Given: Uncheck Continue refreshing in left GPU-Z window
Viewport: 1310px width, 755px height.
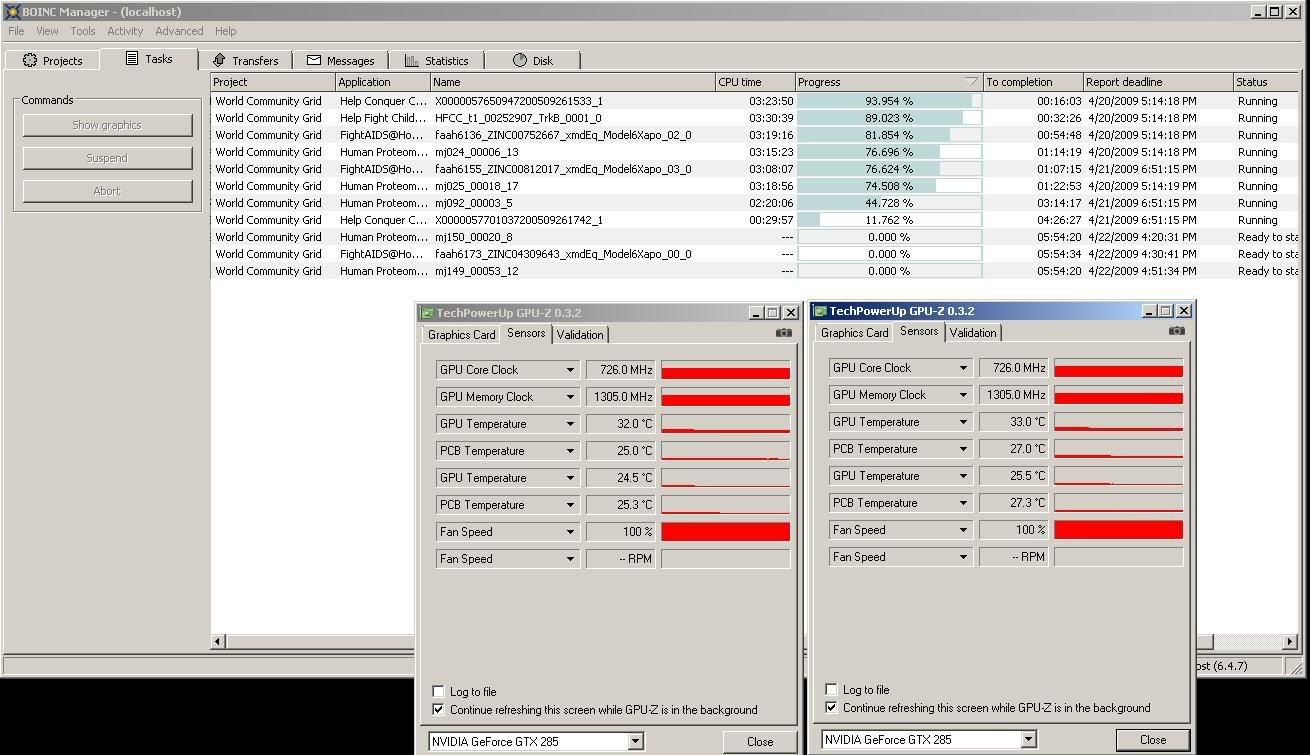Looking at the screenshot, I should click(x=438, y=709).
